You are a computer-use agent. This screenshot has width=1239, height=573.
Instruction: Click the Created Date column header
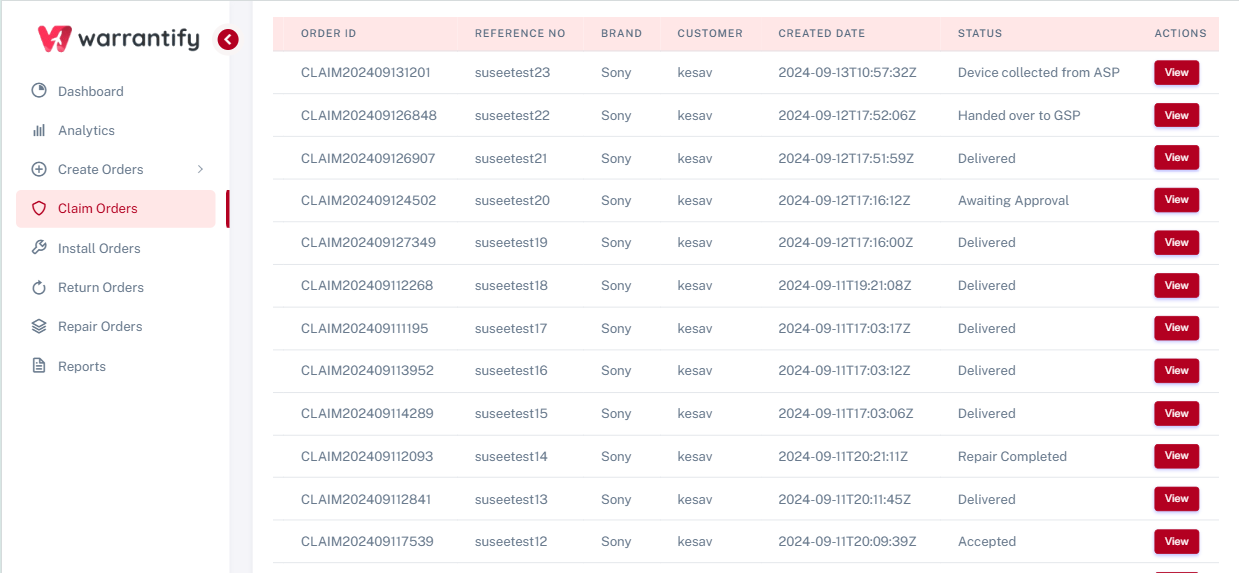(821, 33)
